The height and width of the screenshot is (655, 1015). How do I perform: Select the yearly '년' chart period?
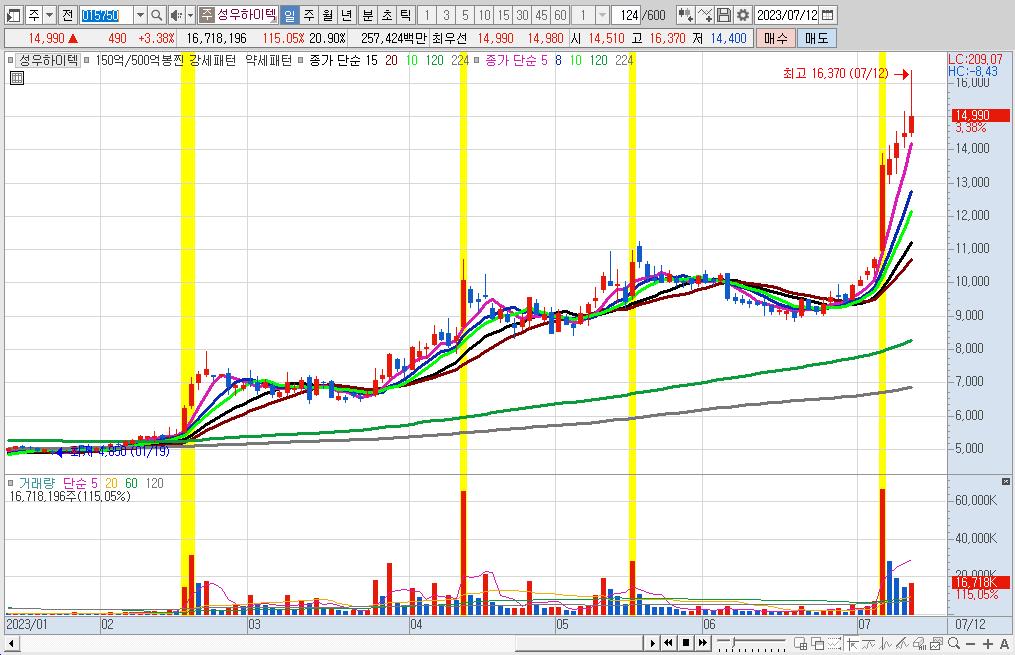[x=347, y=15]
